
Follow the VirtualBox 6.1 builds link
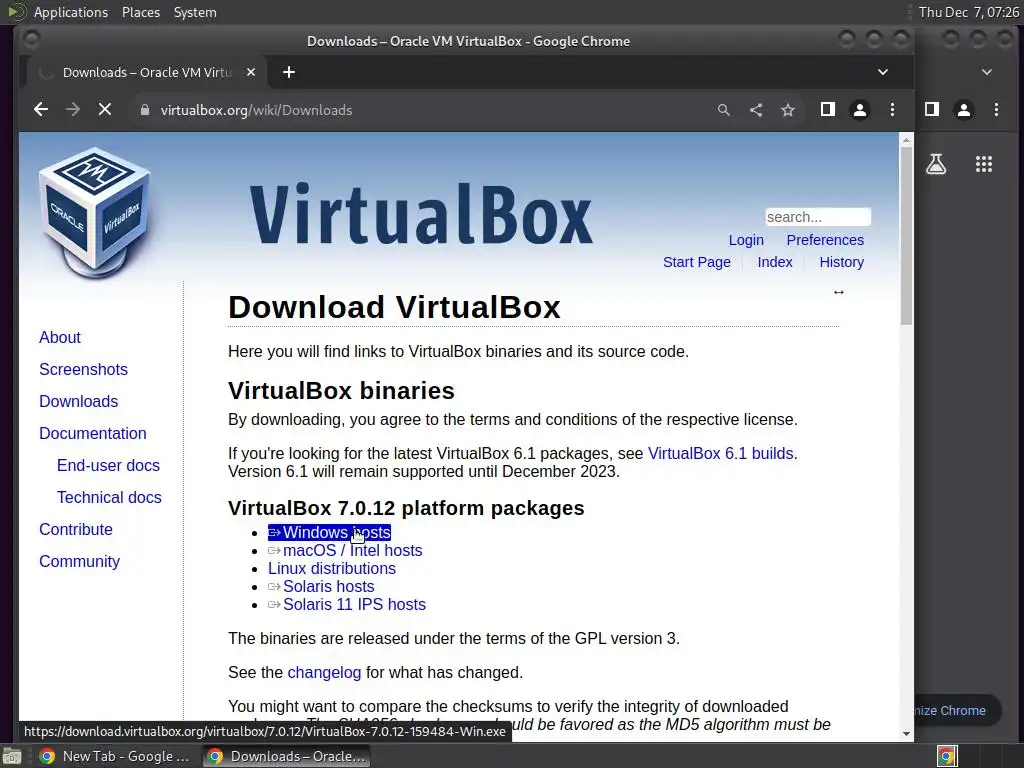[x=720, y=454]
